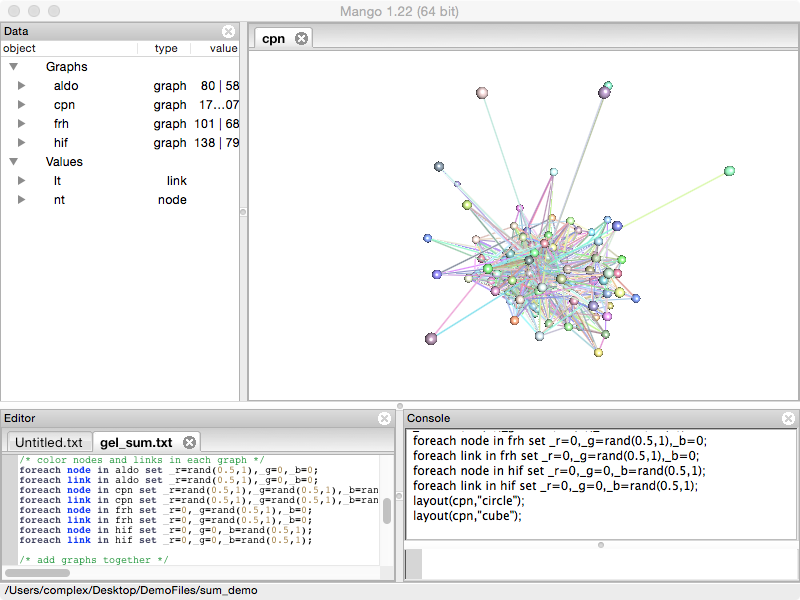Image resolution: width=800 pixels, height=600 pixels.
Task: Expand the frh graph entry
Action: click(x=21, y=124)
